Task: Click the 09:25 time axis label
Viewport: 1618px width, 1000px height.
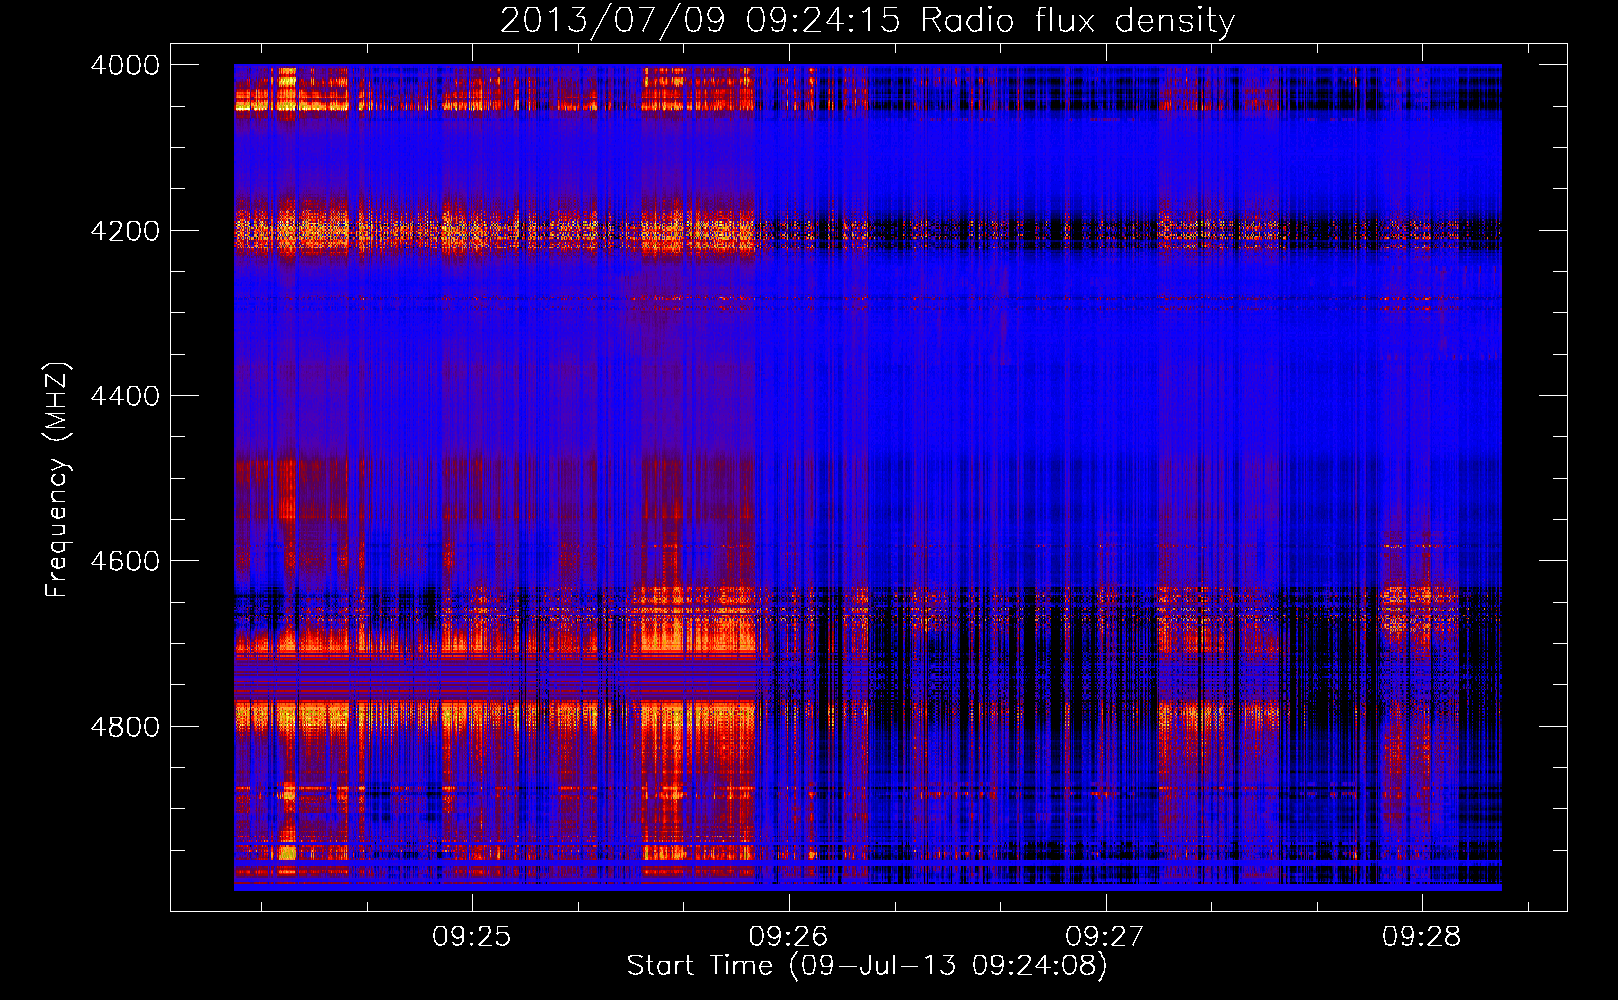Action: pos(471,936)
